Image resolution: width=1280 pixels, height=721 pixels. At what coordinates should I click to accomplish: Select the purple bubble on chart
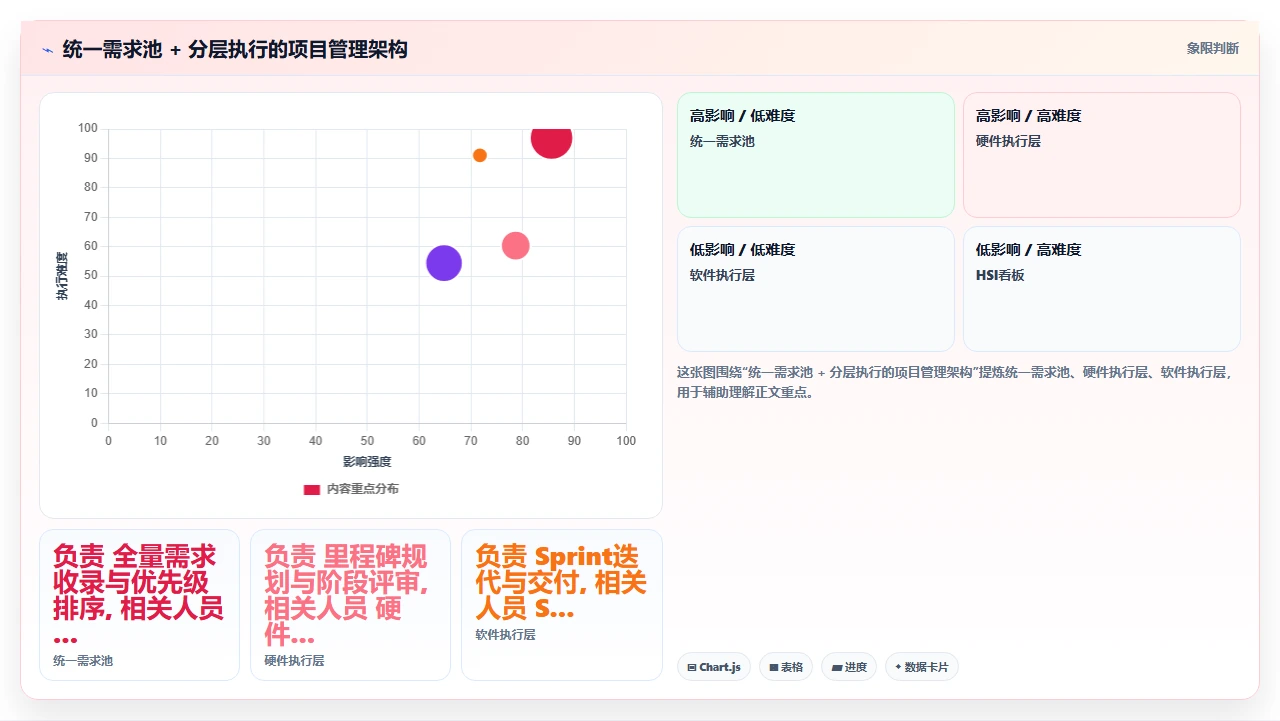pos(444,263)
